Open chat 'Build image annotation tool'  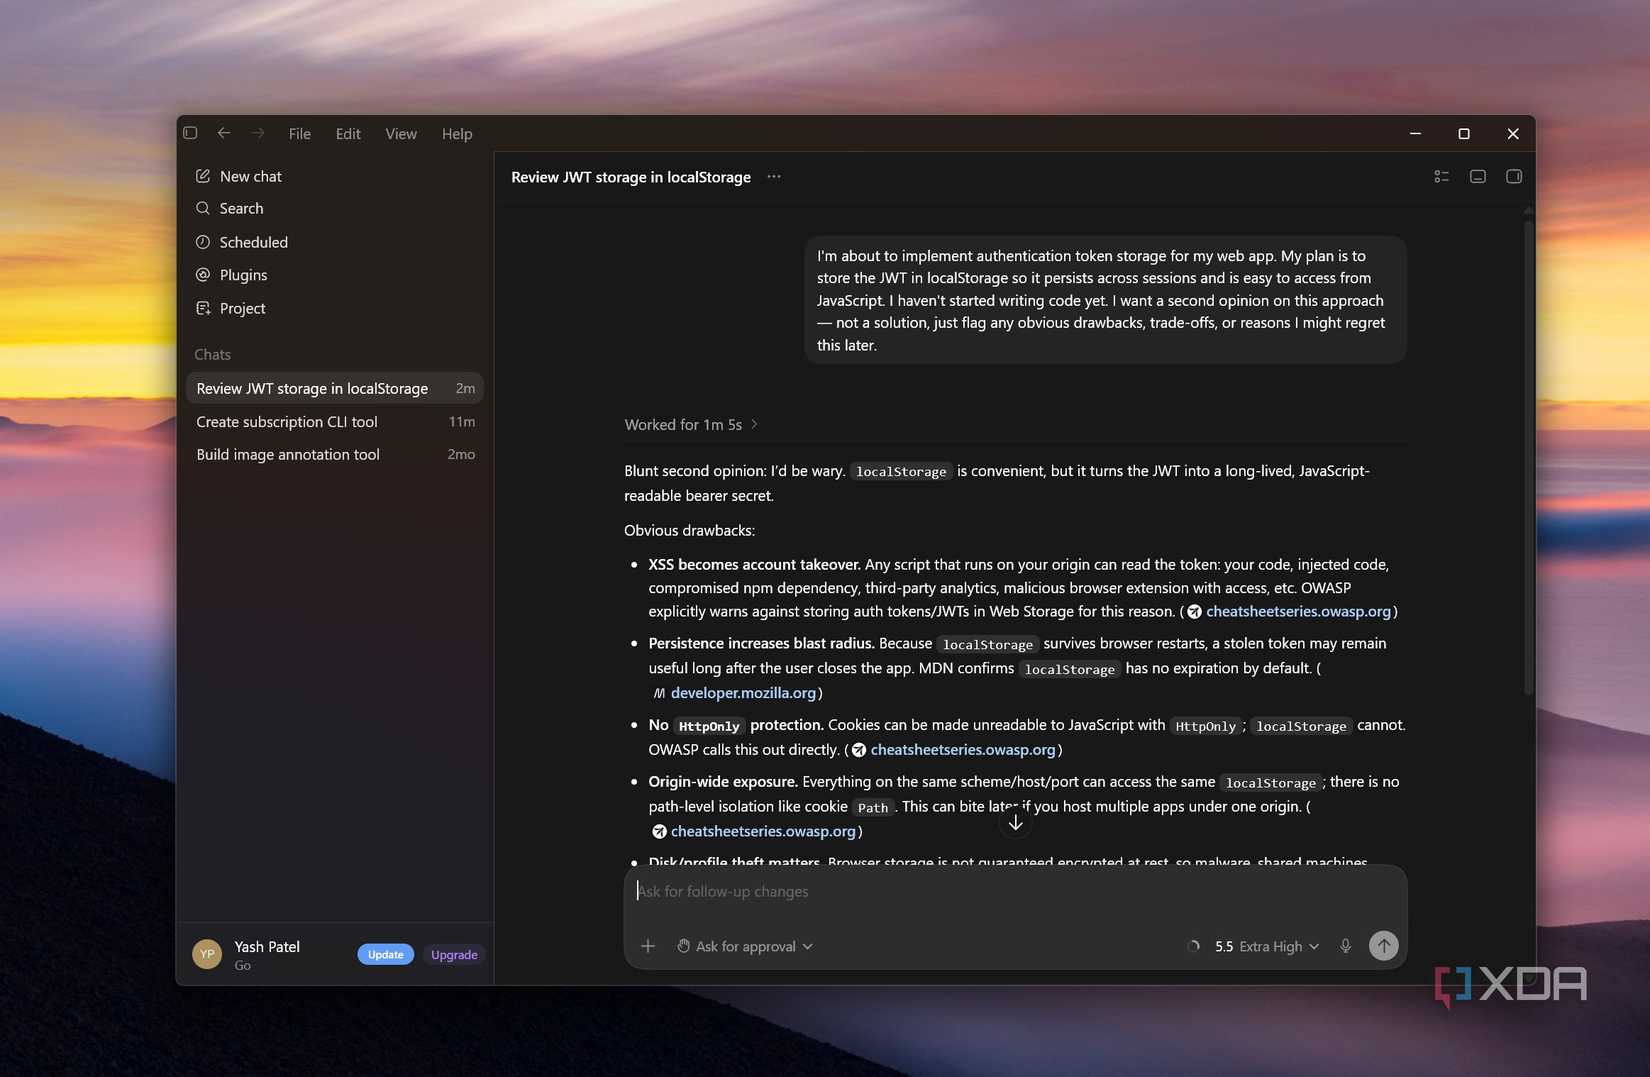point(335,454)
